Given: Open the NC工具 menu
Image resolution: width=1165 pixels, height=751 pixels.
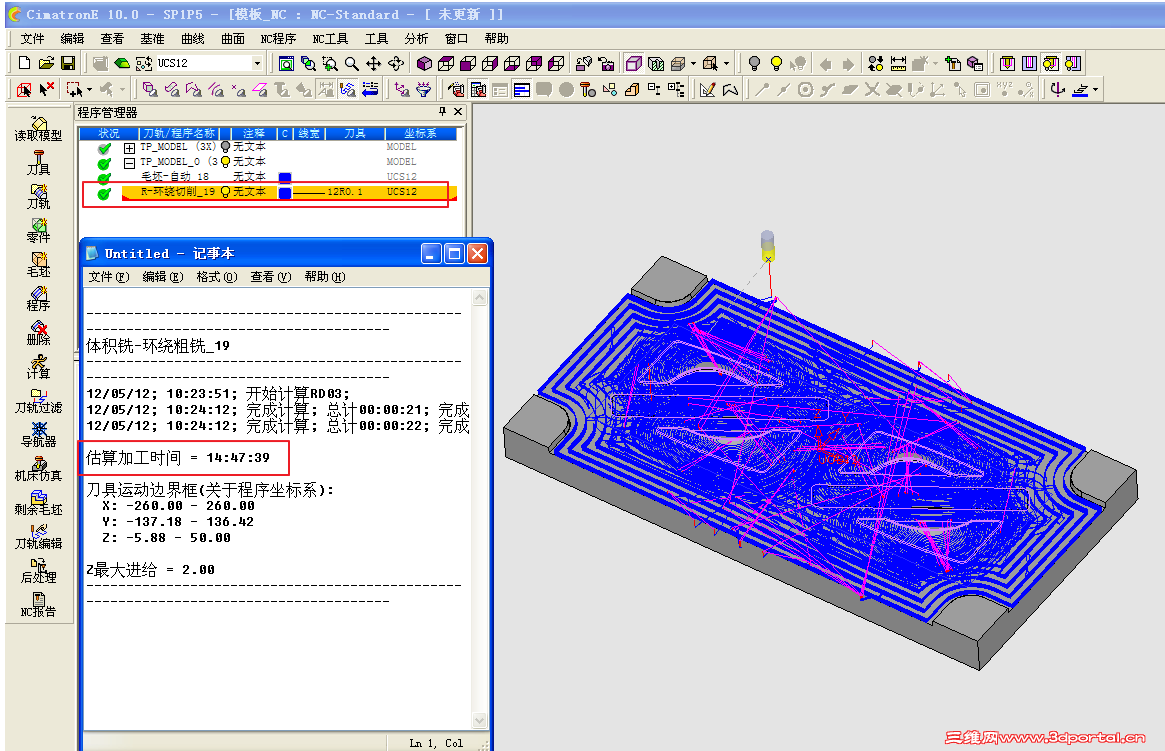Looking at the screenshot, I should pyautogui.click(x=330, y=39).
